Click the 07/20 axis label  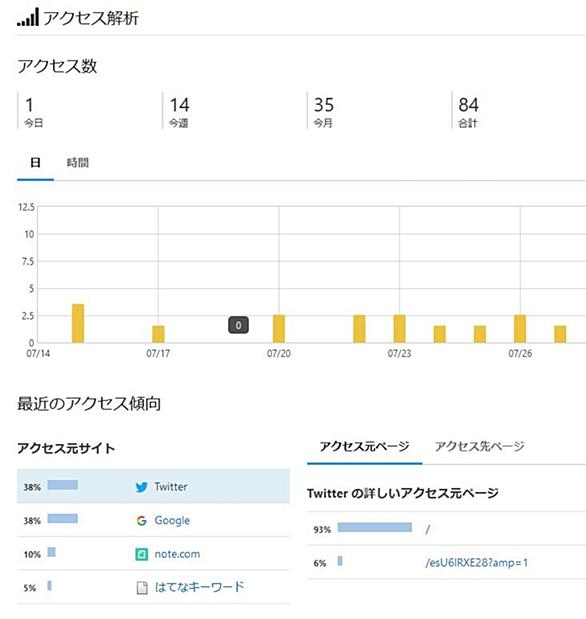[x=279, y=353]
